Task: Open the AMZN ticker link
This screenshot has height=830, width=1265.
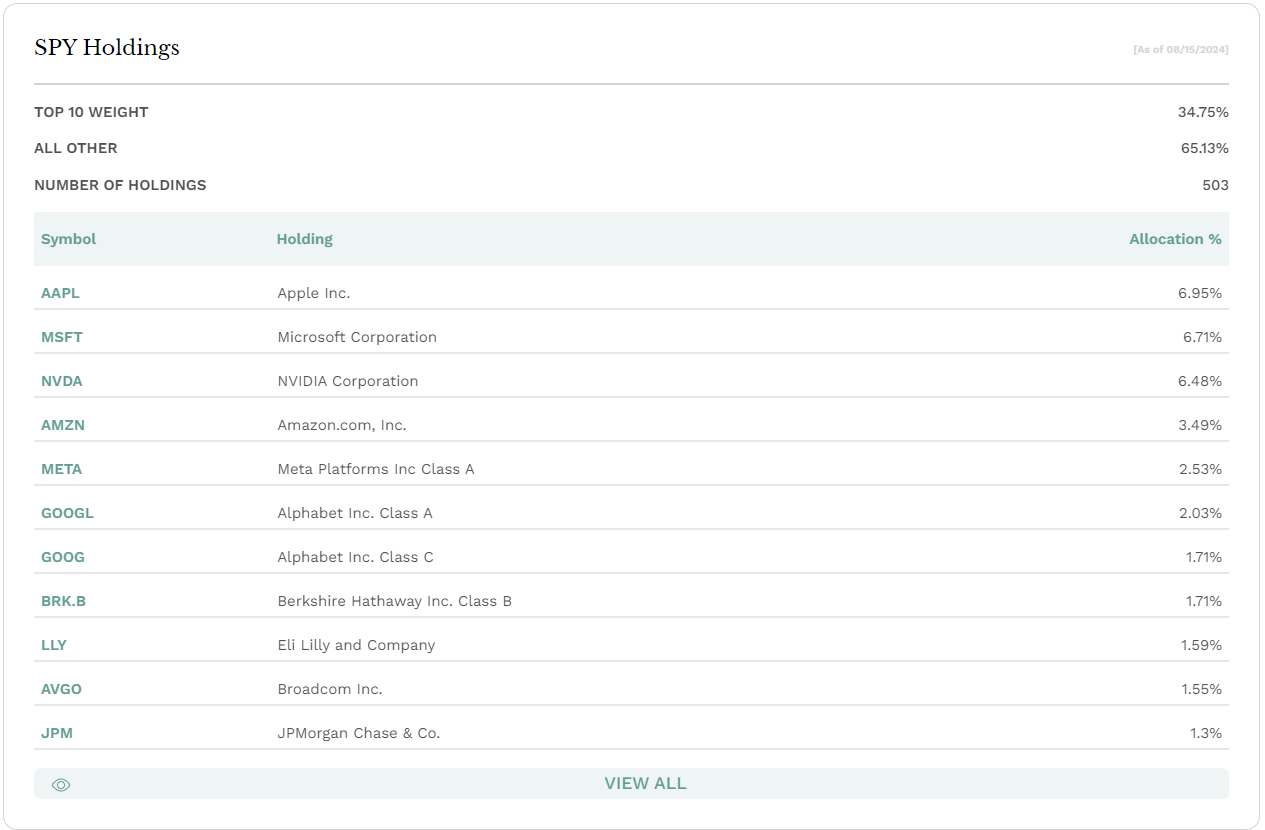Action: (63, 425)
